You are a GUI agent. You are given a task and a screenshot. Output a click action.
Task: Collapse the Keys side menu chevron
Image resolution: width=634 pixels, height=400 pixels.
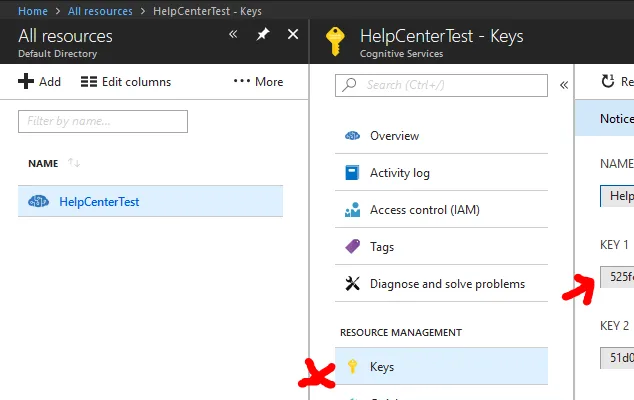pos(563,85)
